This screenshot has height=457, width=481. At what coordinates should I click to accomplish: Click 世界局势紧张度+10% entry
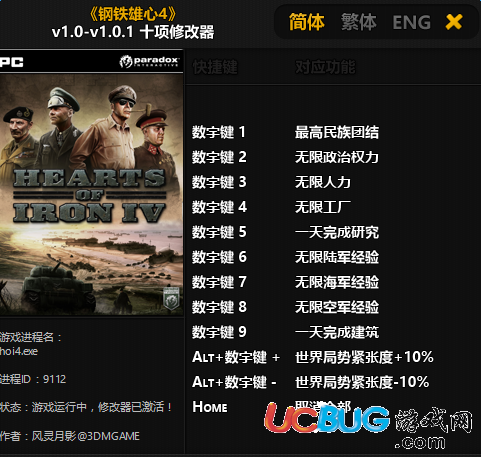pos(364,357)
